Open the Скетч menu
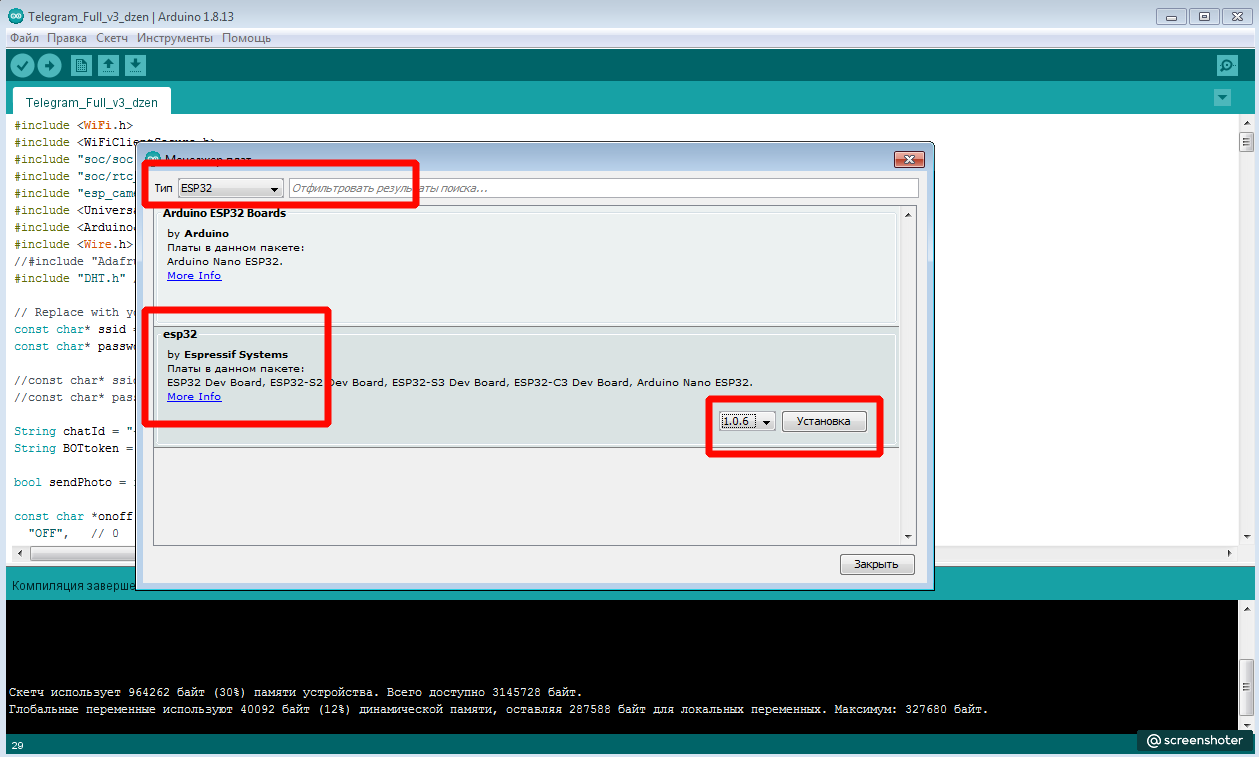The image size is (1259, 757). [112, 38]
